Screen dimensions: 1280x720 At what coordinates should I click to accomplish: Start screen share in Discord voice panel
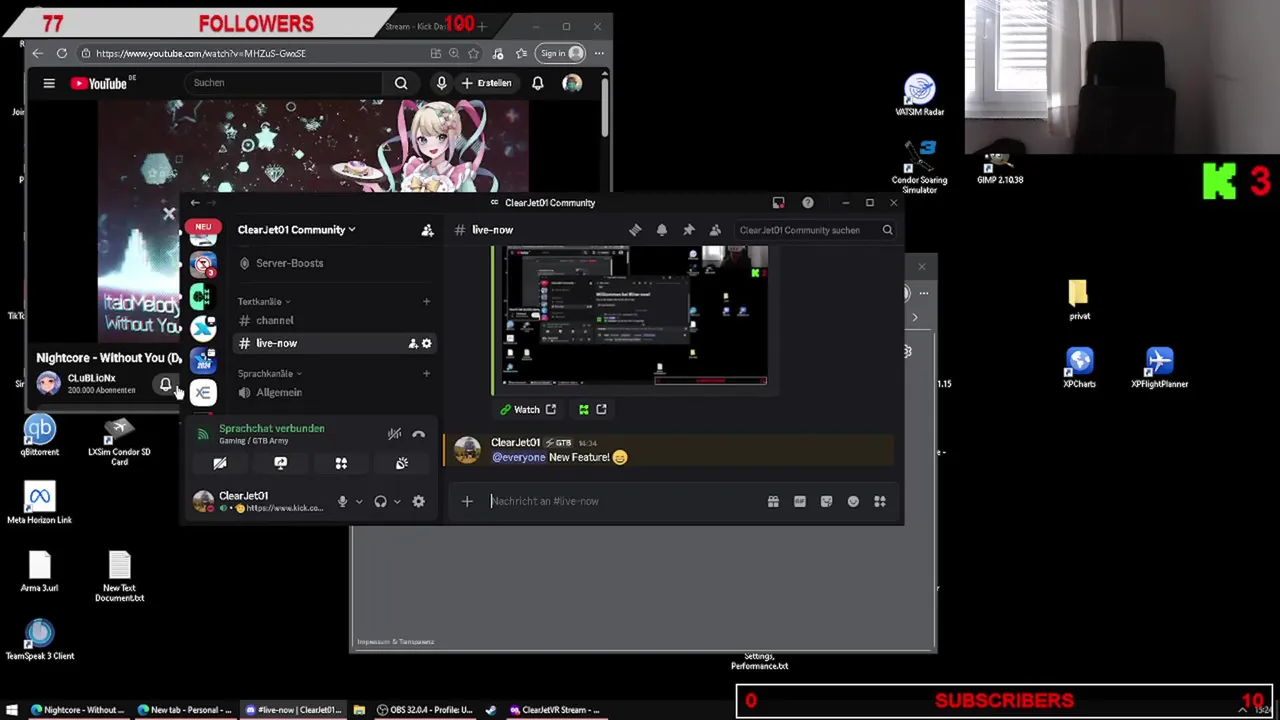coord(280,463)
